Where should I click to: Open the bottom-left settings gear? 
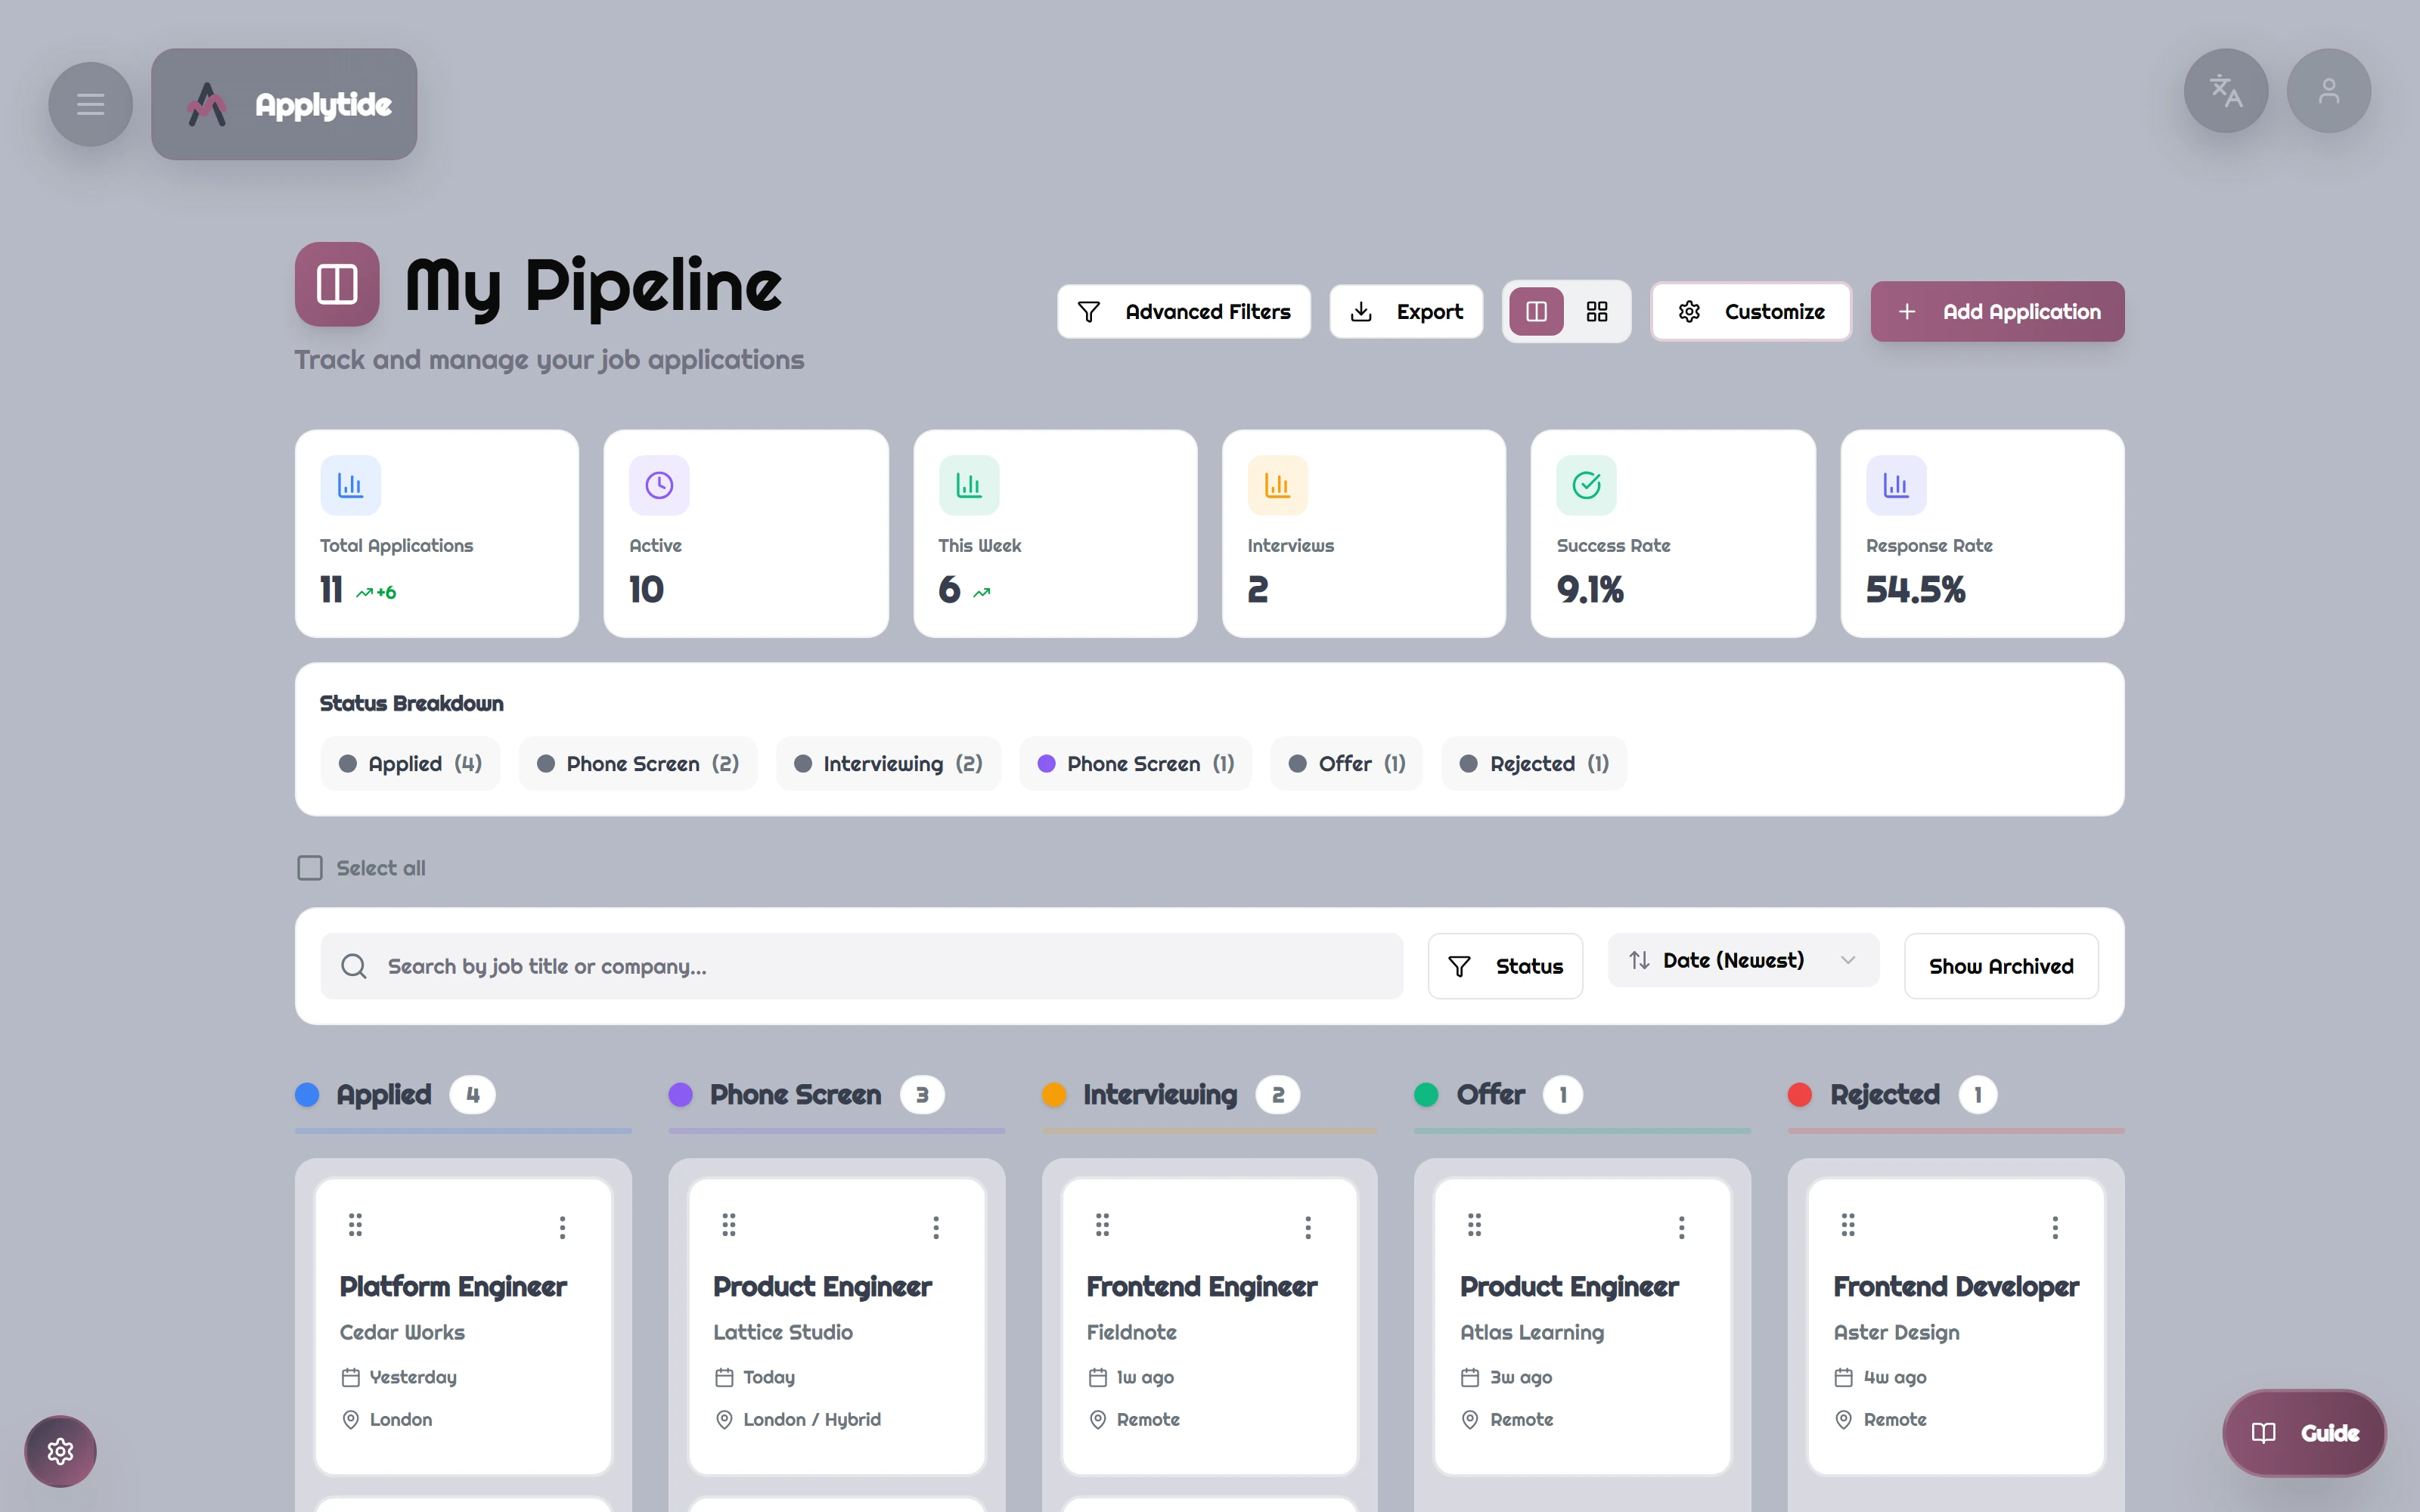60,1451
